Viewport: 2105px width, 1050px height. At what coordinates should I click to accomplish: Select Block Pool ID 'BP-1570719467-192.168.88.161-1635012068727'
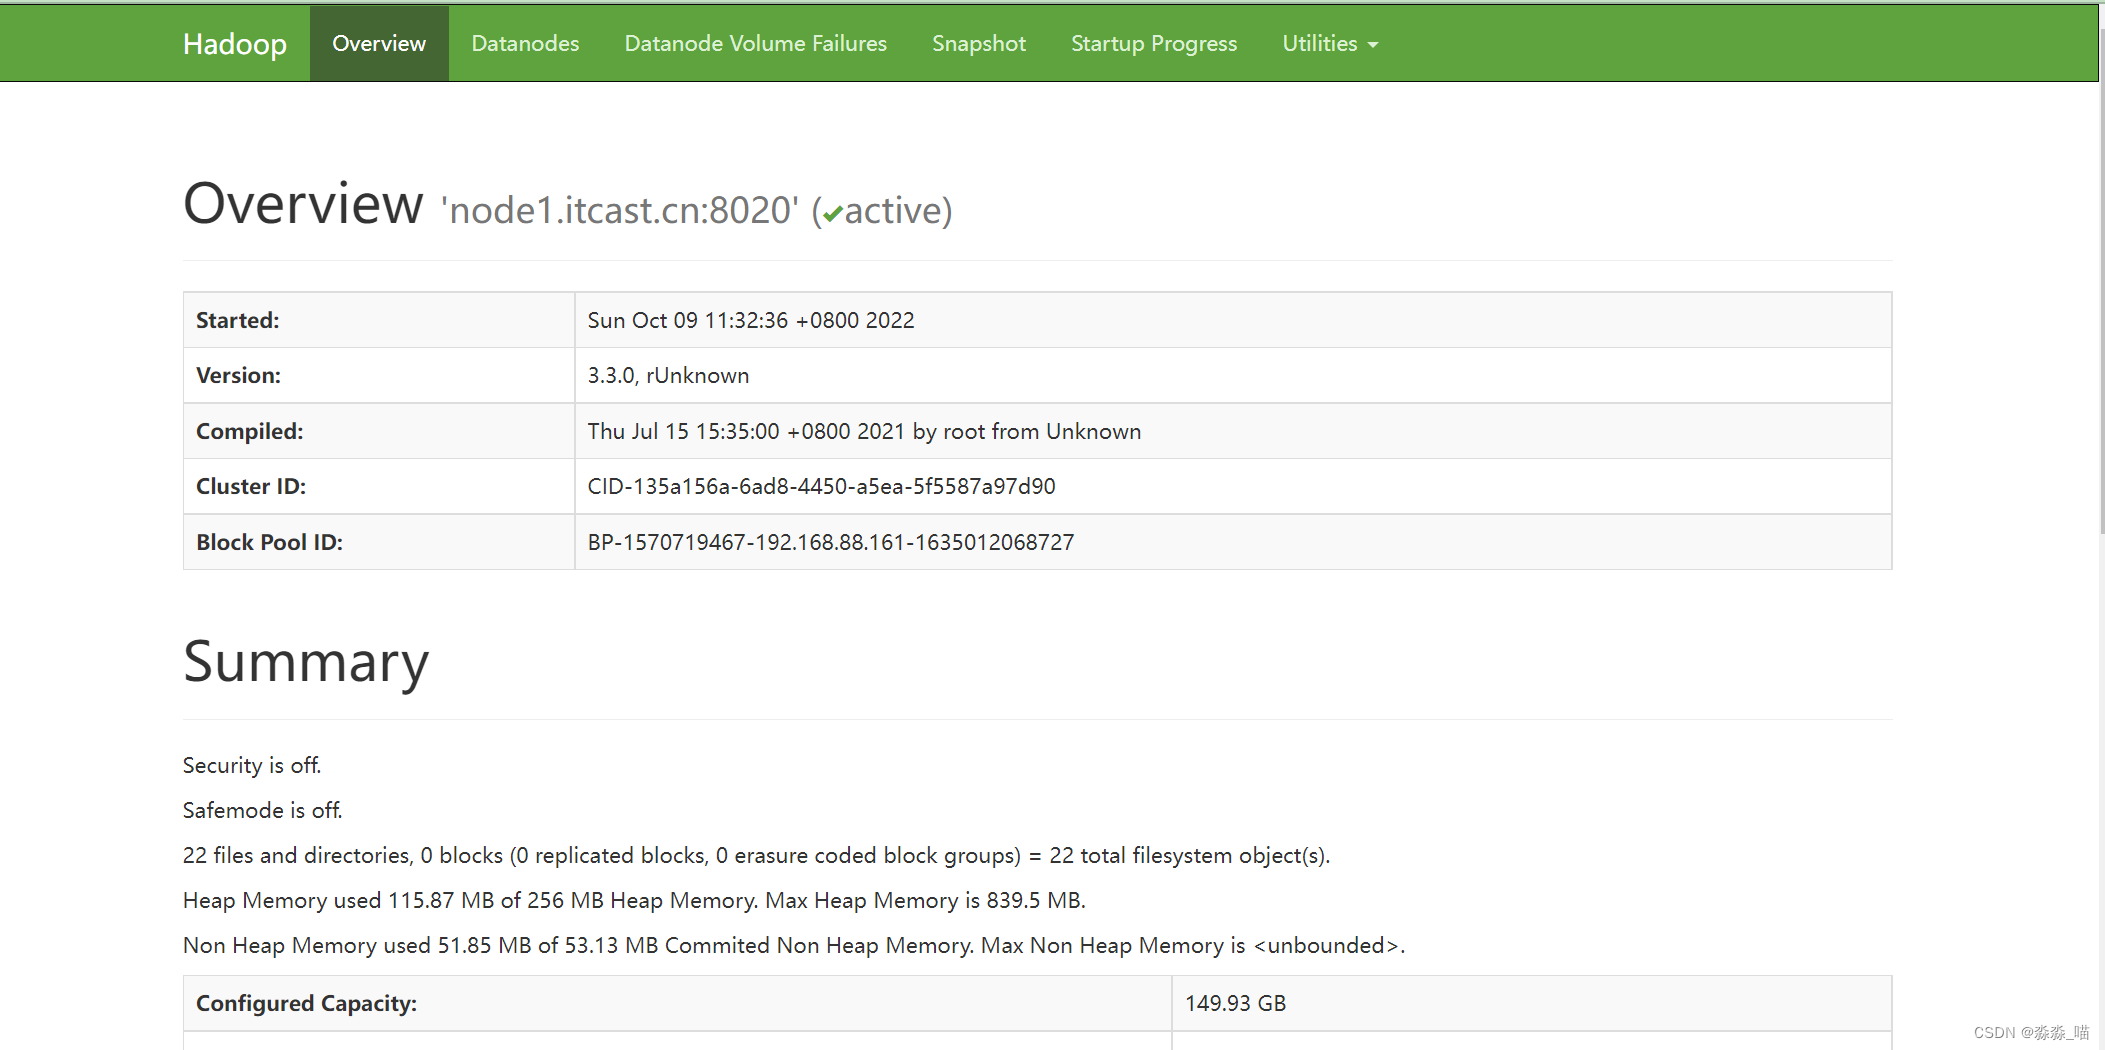[831, 542]
